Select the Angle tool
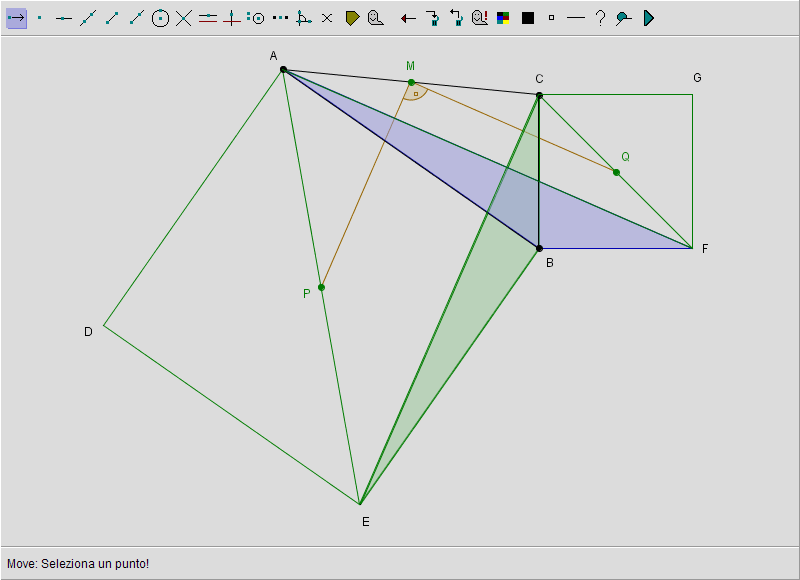 point(304,18)
